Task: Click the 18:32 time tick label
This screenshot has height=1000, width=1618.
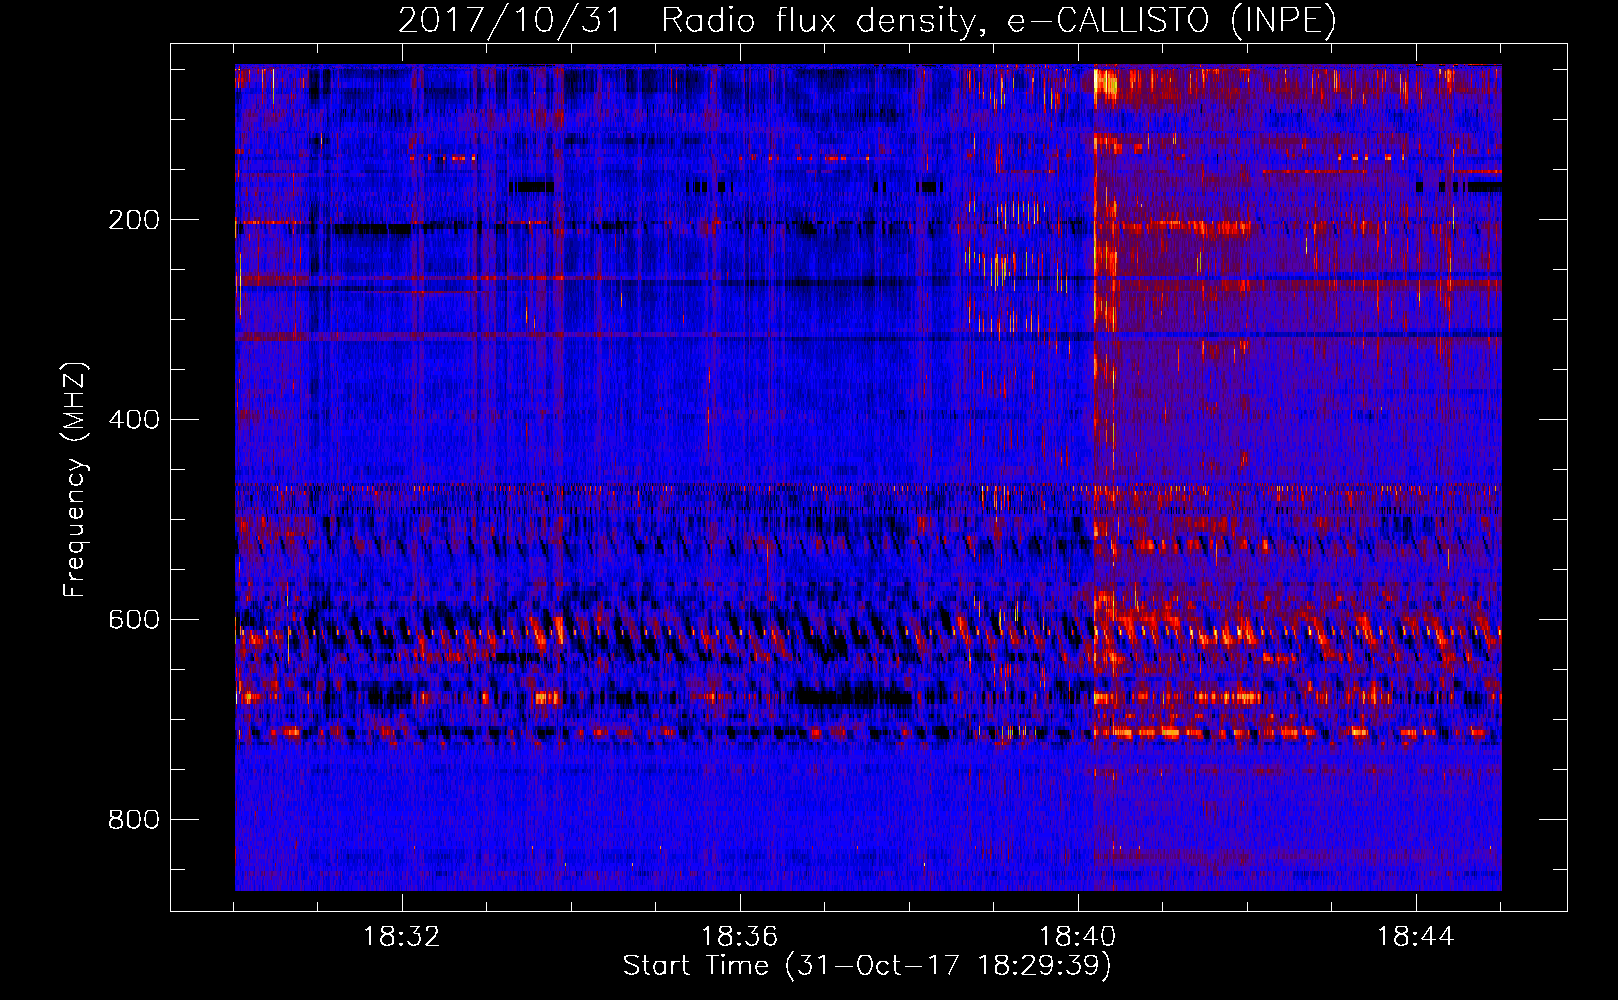Action: coord(401,936)
